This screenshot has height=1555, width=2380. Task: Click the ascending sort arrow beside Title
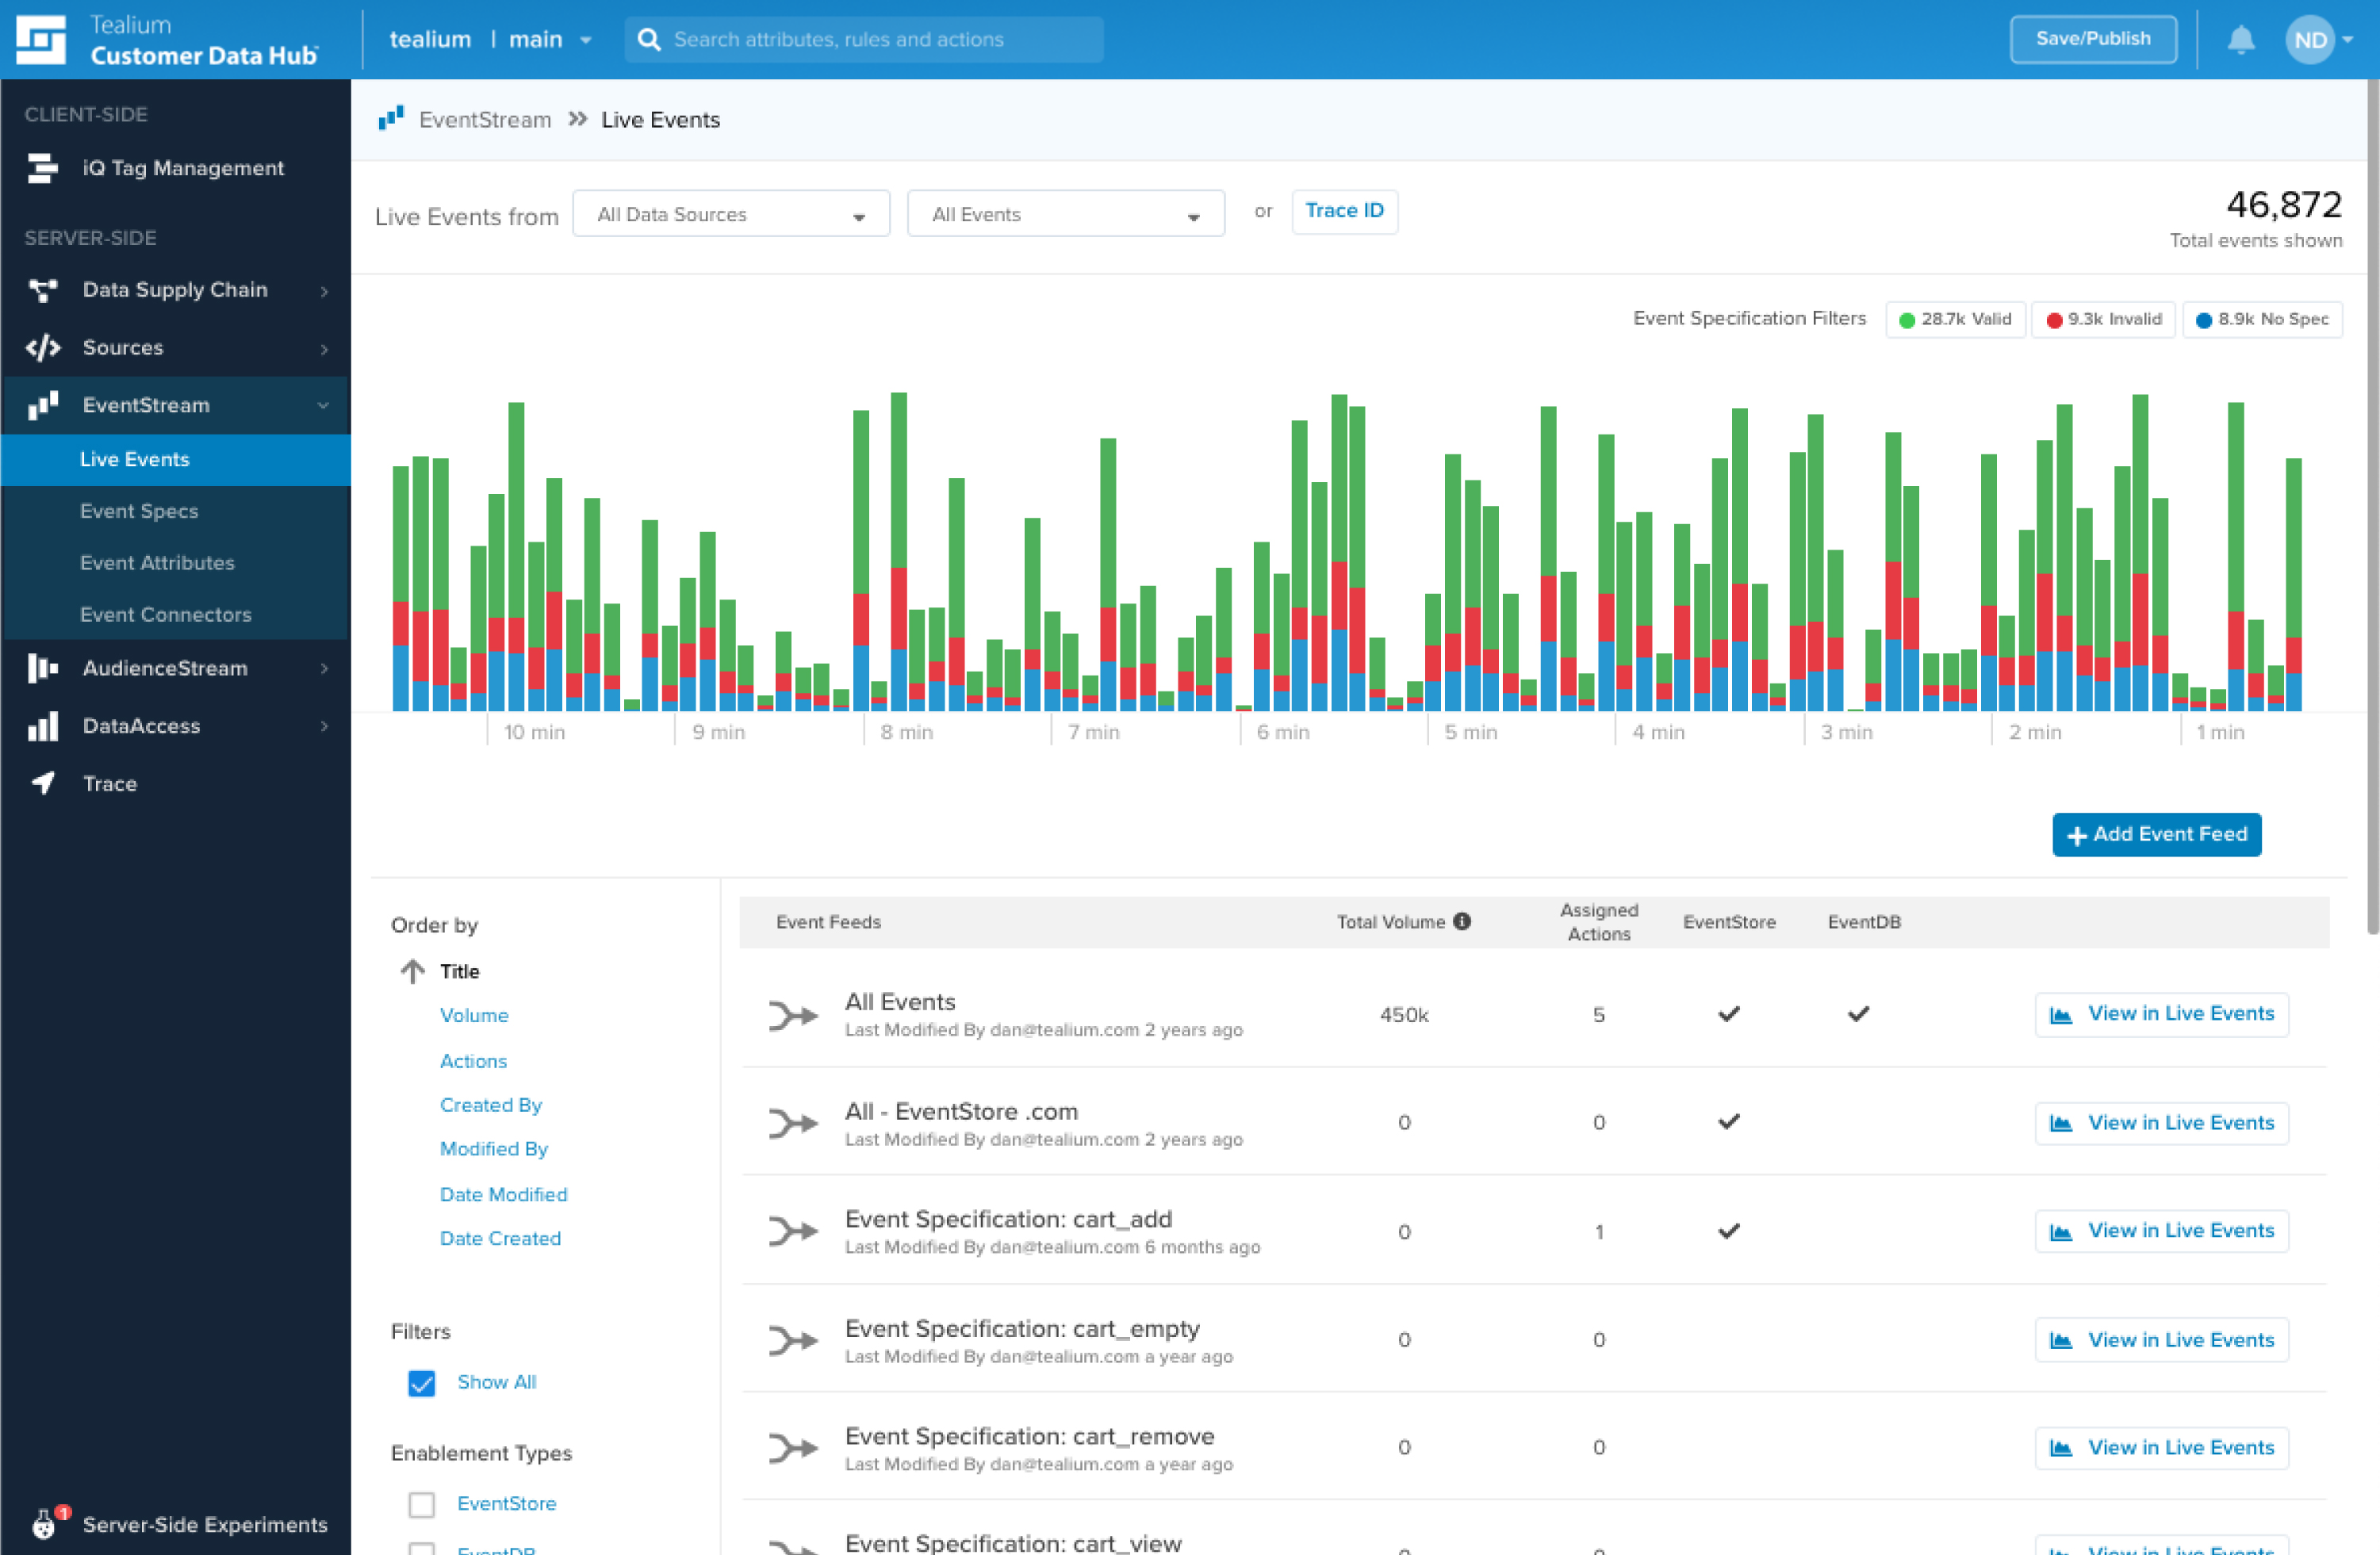pos(412,971)
